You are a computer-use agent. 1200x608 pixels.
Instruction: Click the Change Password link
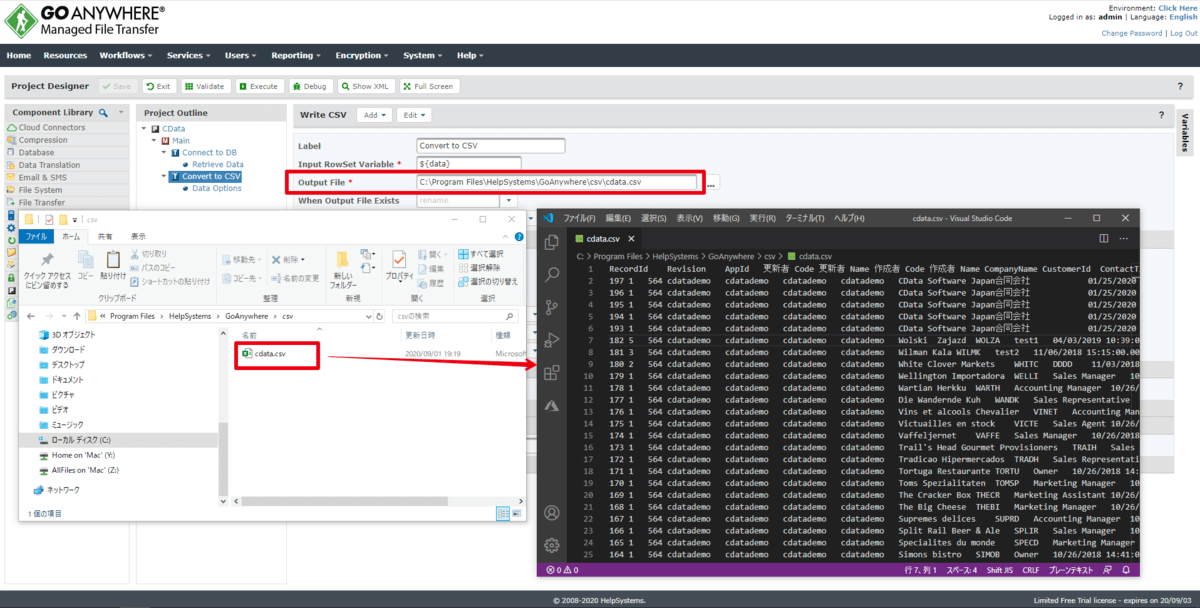[1131, 33]
